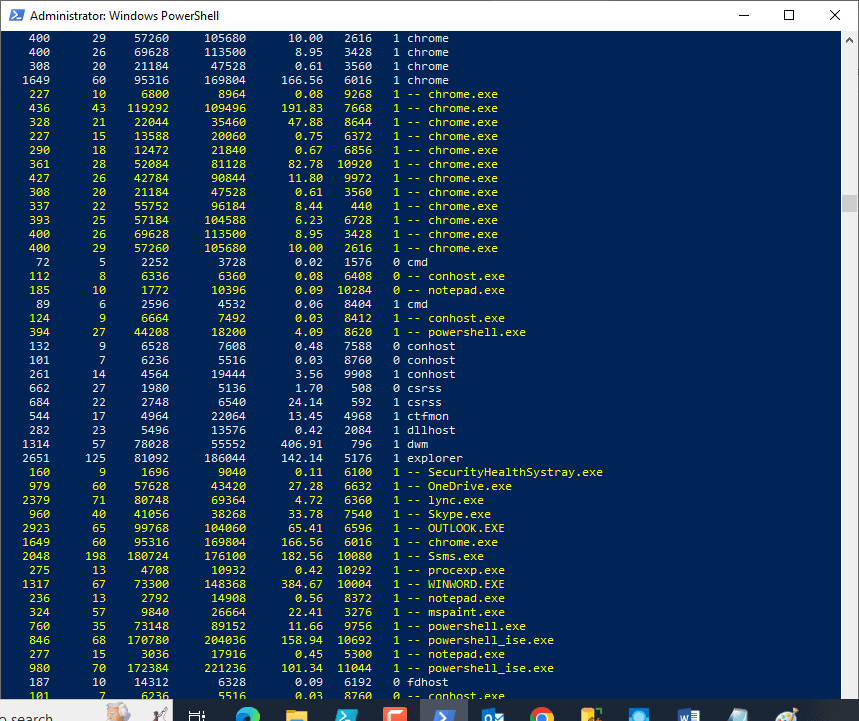
Task: Select the fdhost process name
Action: (428, 682)
